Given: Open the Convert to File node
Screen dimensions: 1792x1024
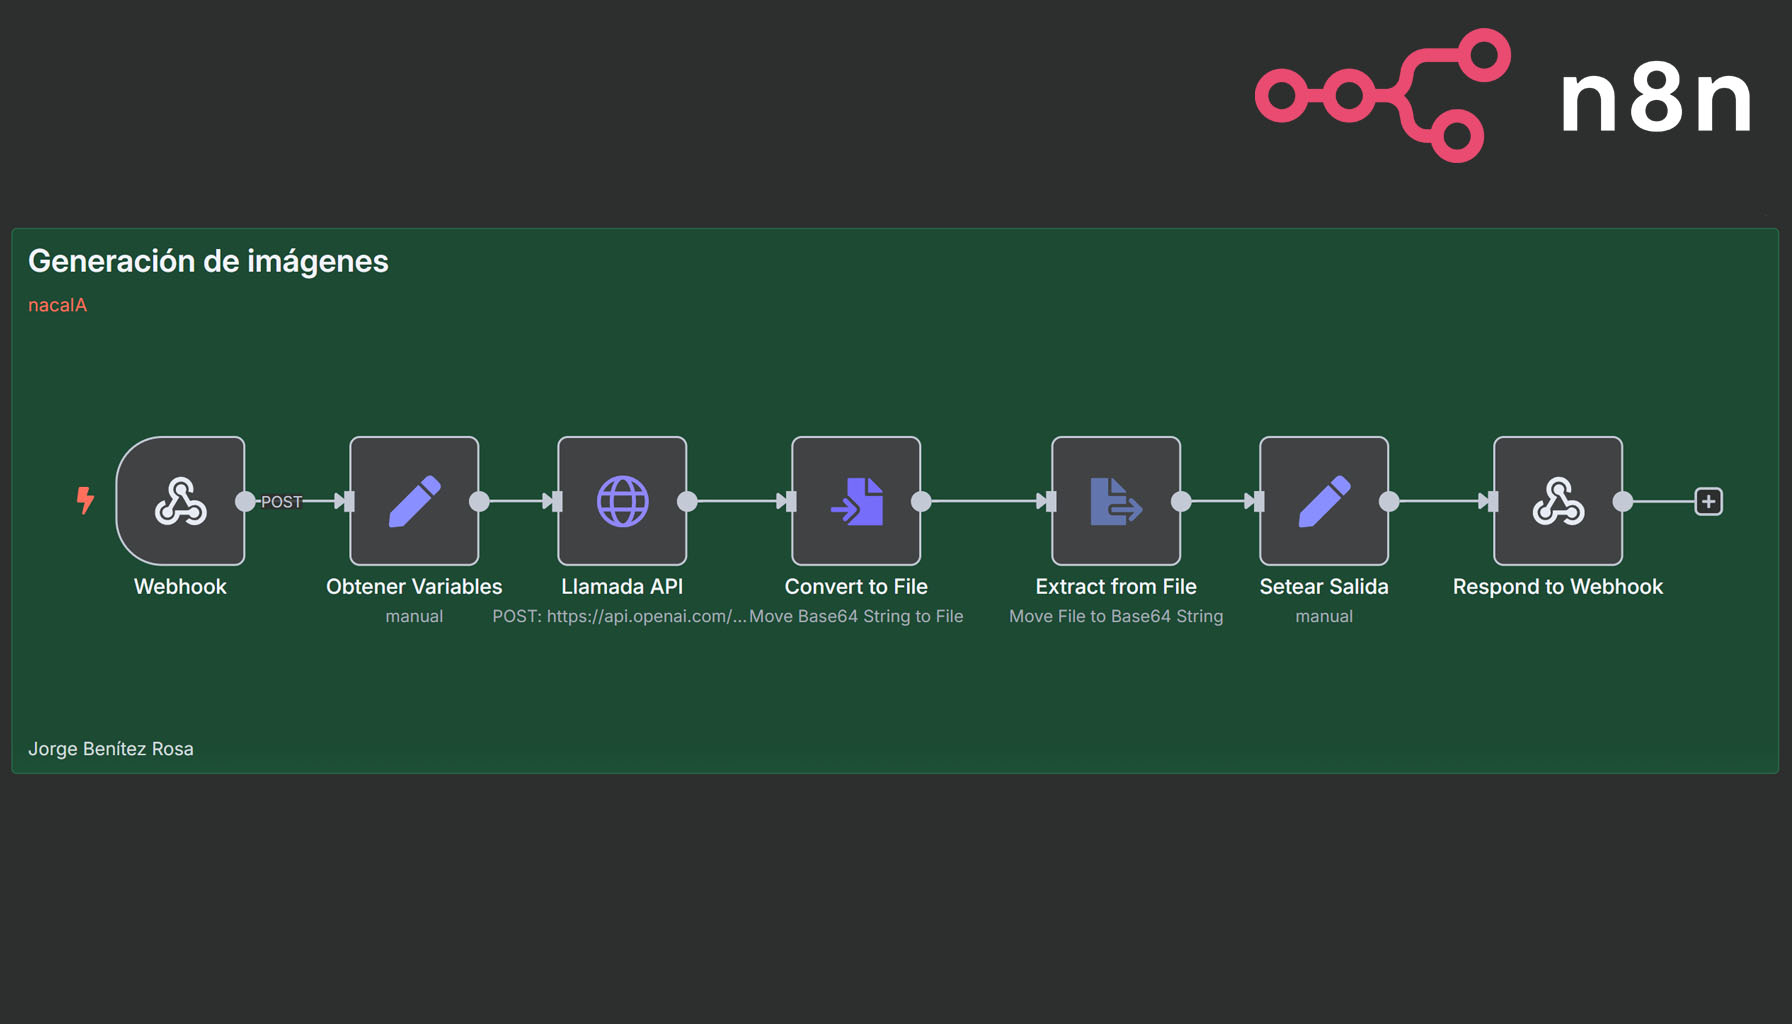Looking at the screenshot, I should [856, 501].
